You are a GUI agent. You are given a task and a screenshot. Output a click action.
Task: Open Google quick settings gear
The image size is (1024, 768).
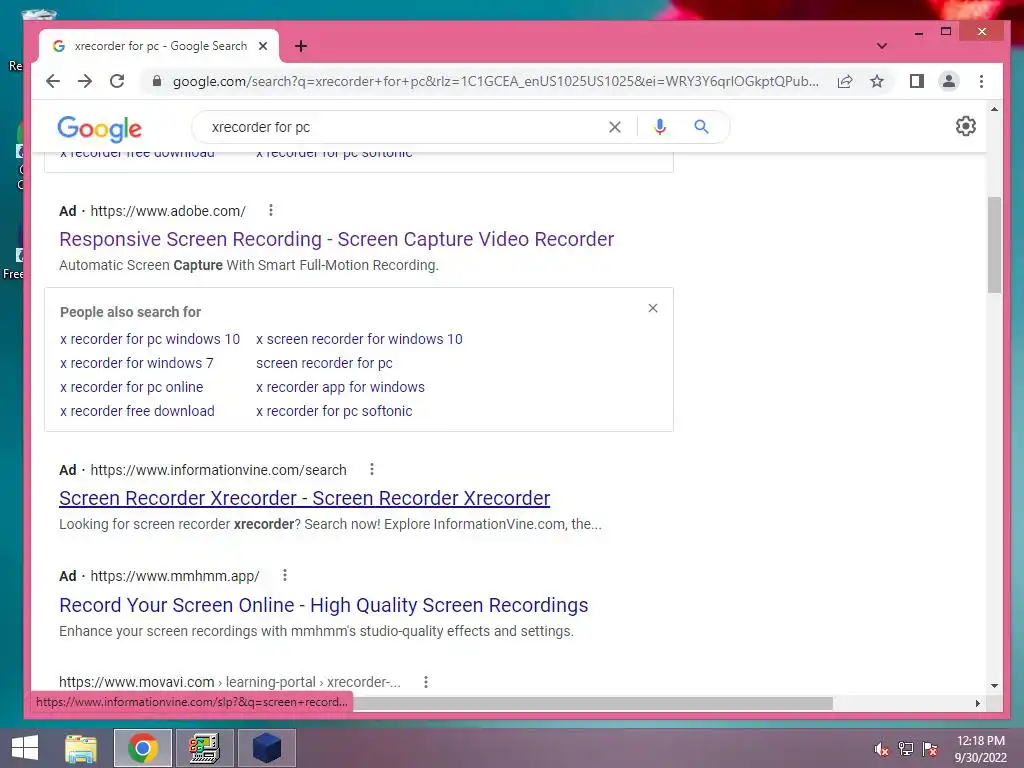pyautogui.click(x=965, y=126)
